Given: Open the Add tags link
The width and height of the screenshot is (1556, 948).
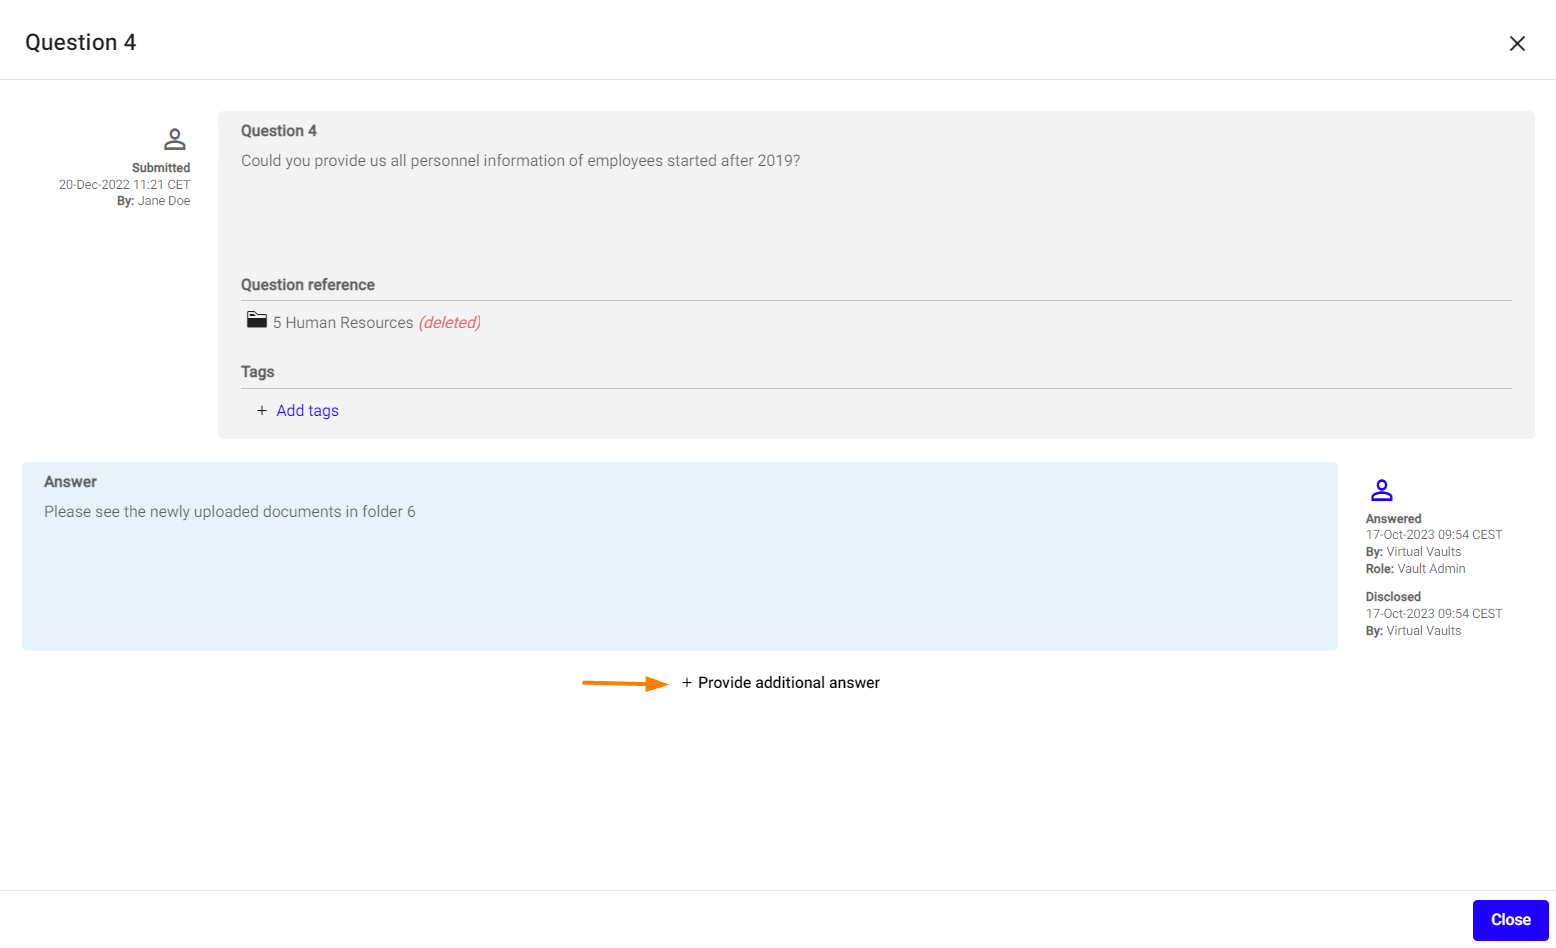Looking at the screenshot, I should coord(307,411).
